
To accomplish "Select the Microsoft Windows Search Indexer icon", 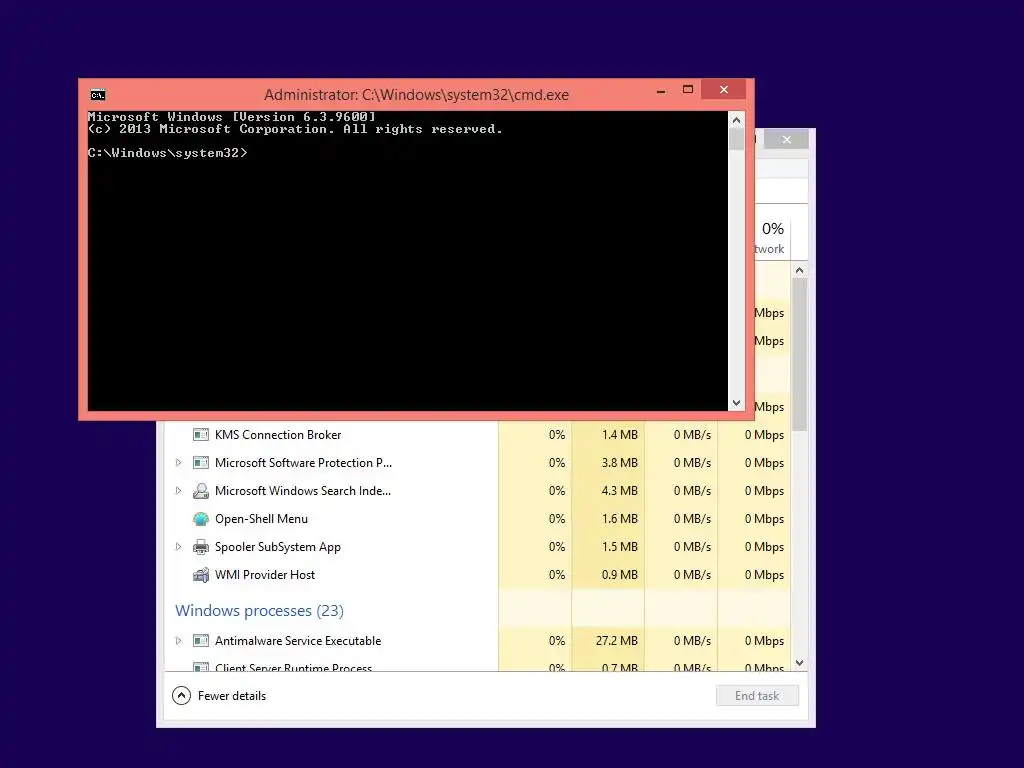I will click(x=200, y=491).
